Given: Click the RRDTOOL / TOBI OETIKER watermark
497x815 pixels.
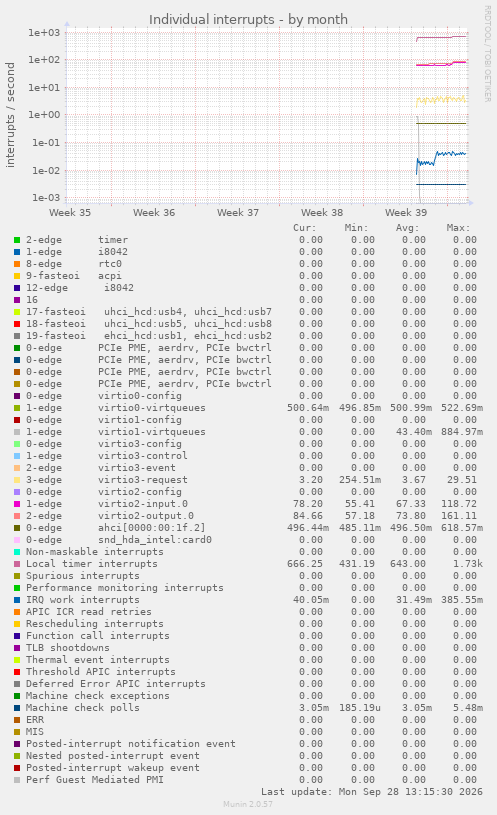Looking at the screenshot, I should click(488, 54).
